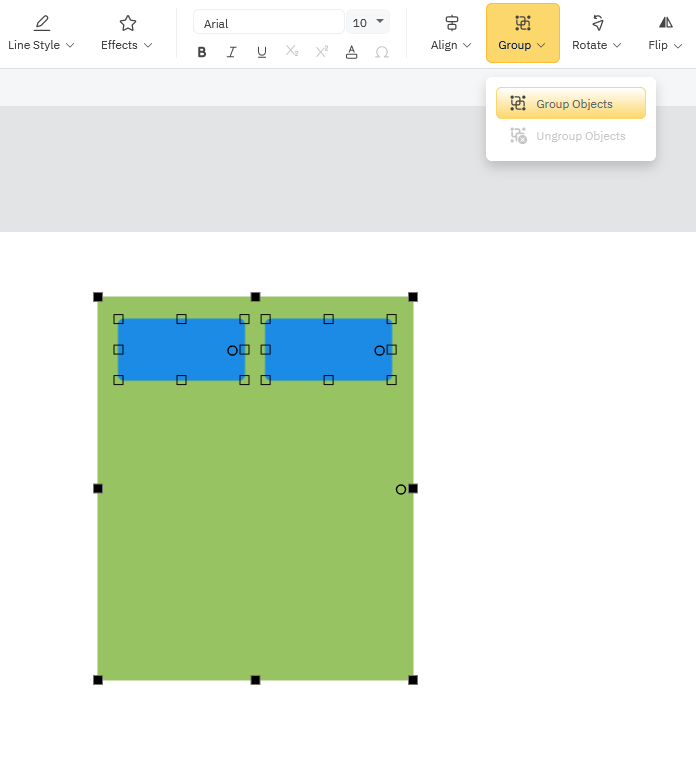696x759 pixels.
Task: Click the left blue rectangle's circular handle
Action: click(x=232, y=350)
